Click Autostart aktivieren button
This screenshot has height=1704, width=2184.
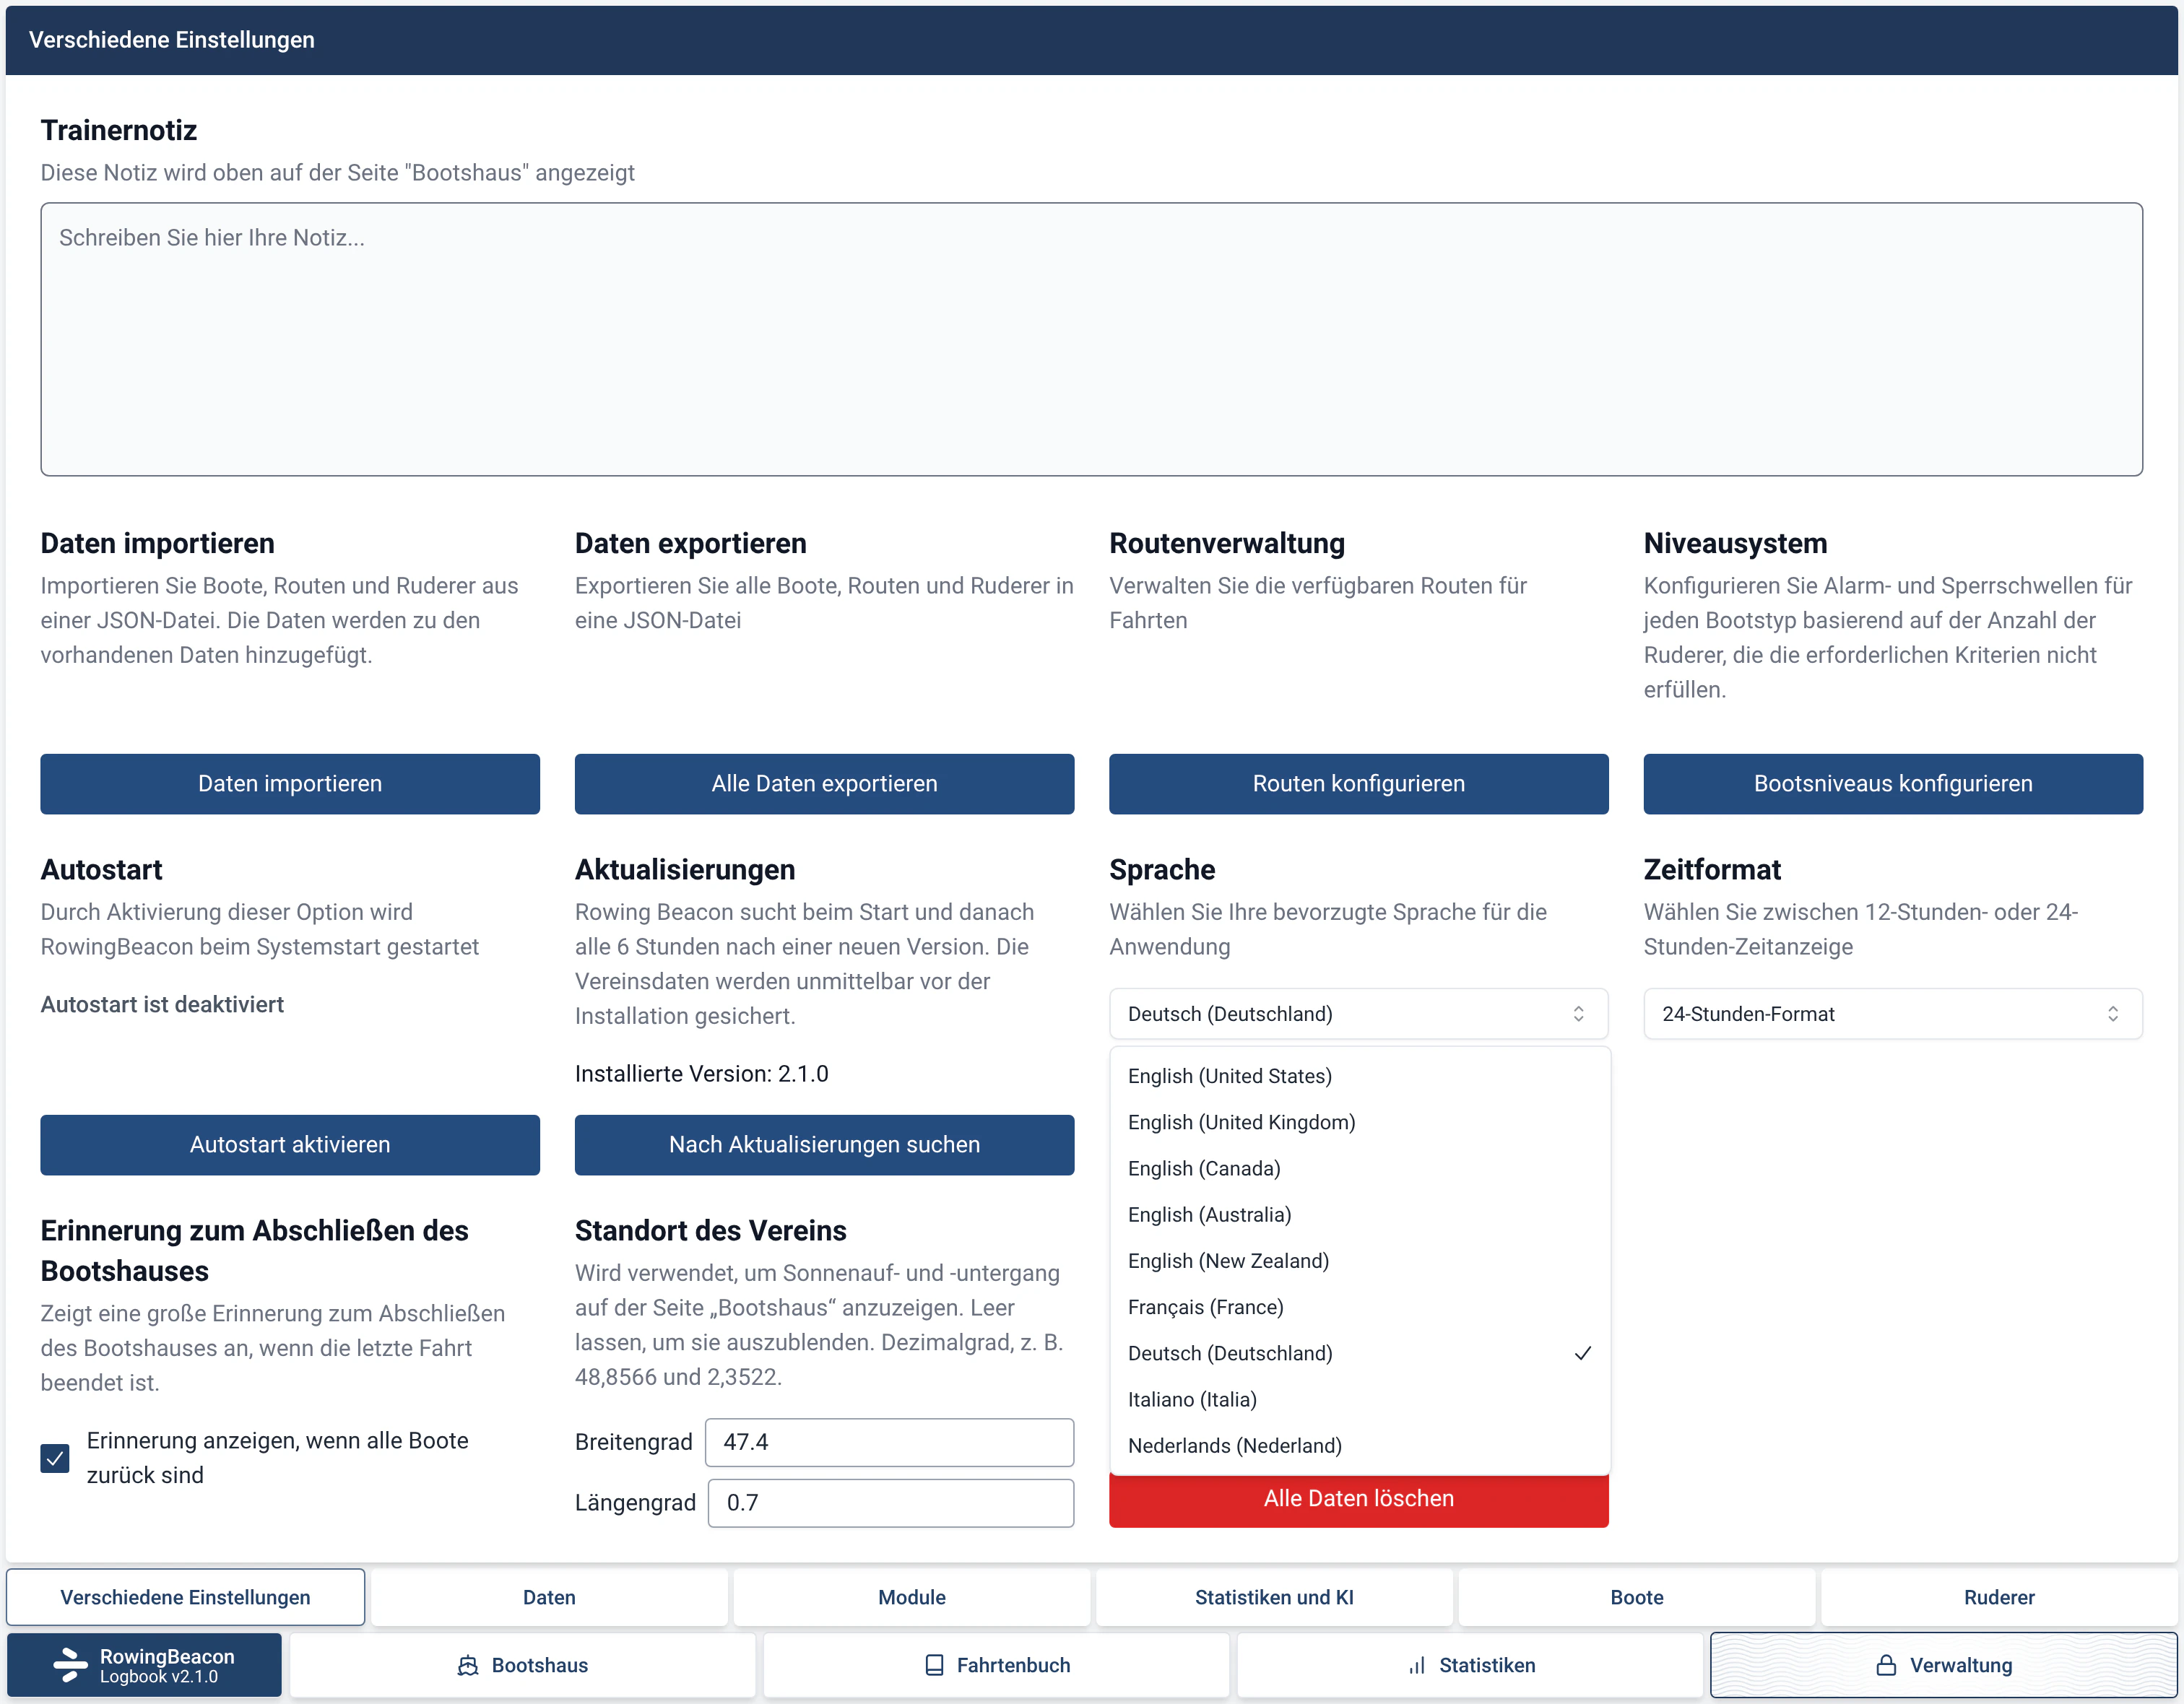click(290, 1144)
